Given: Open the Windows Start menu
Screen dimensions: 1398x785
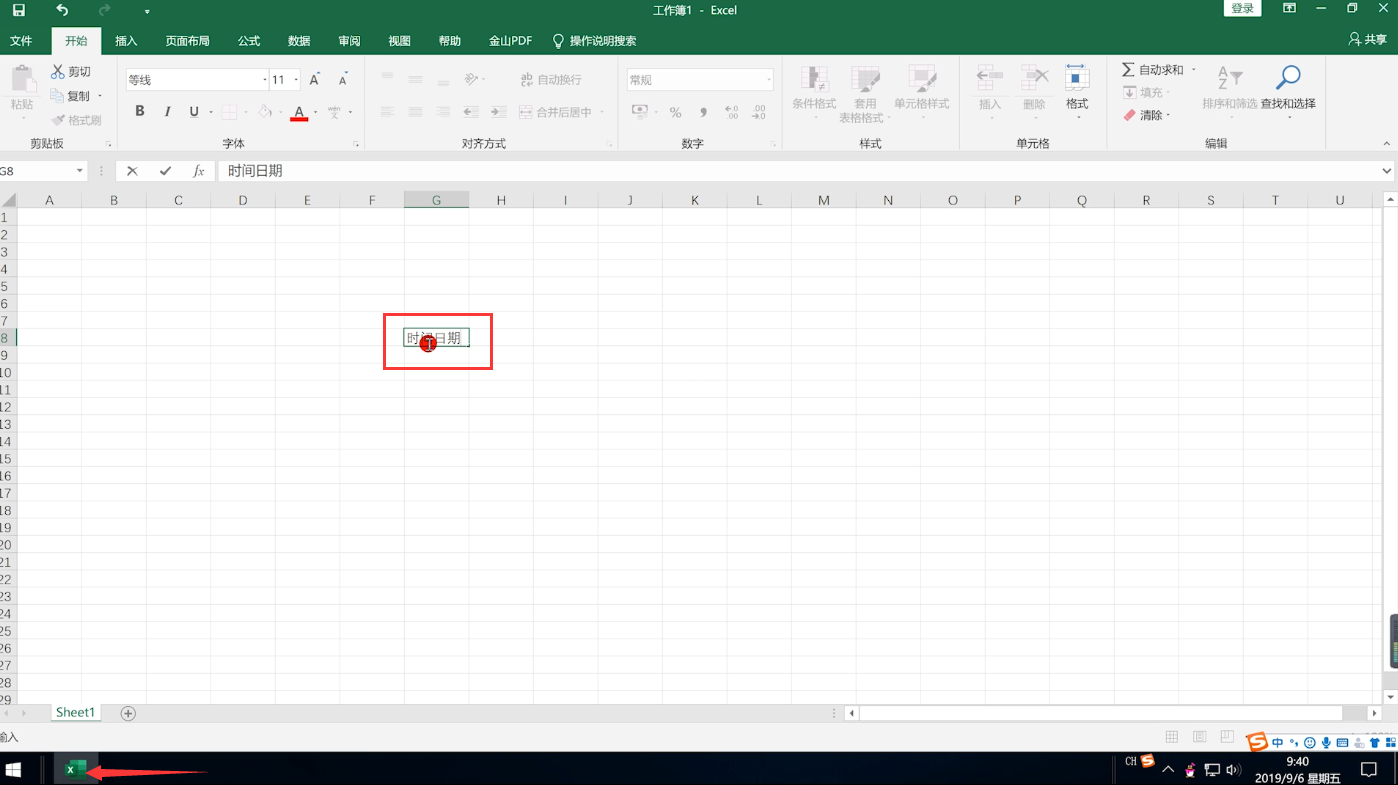Looking at the screenshot, I should pyautogui.click(x=14, y=769).
